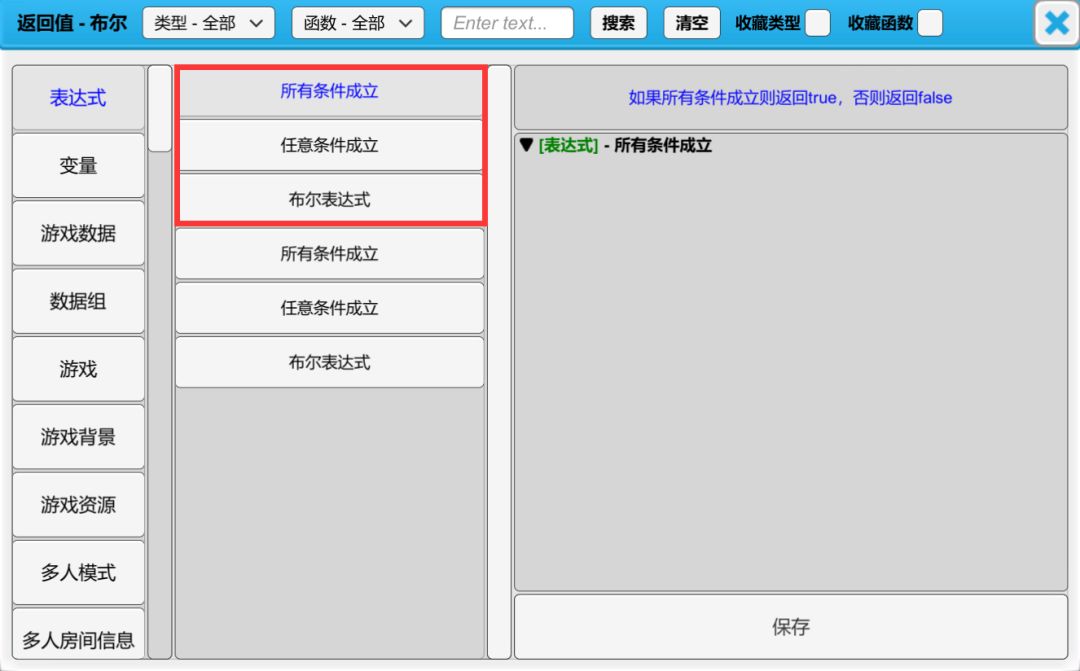Image resolution: width=1080 pixels, height=671 pixels.
Task: Open the 游戏资源 category
Action: [x=78, y=505]
